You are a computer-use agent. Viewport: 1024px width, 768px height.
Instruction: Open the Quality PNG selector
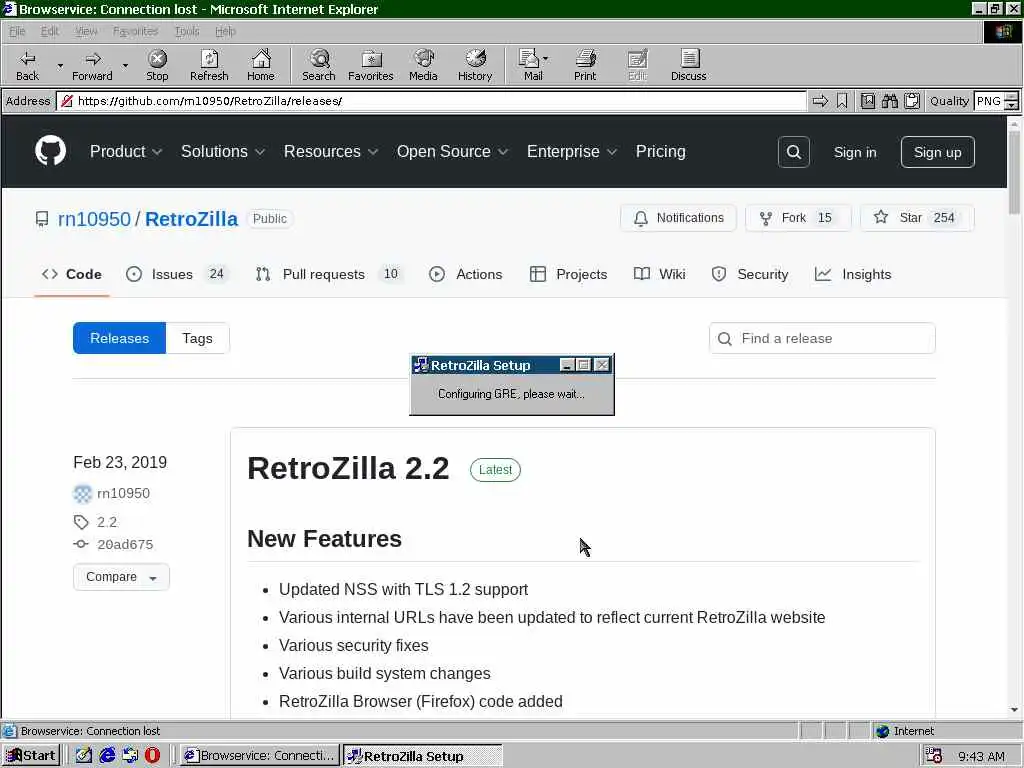click(x=997, y=101)
